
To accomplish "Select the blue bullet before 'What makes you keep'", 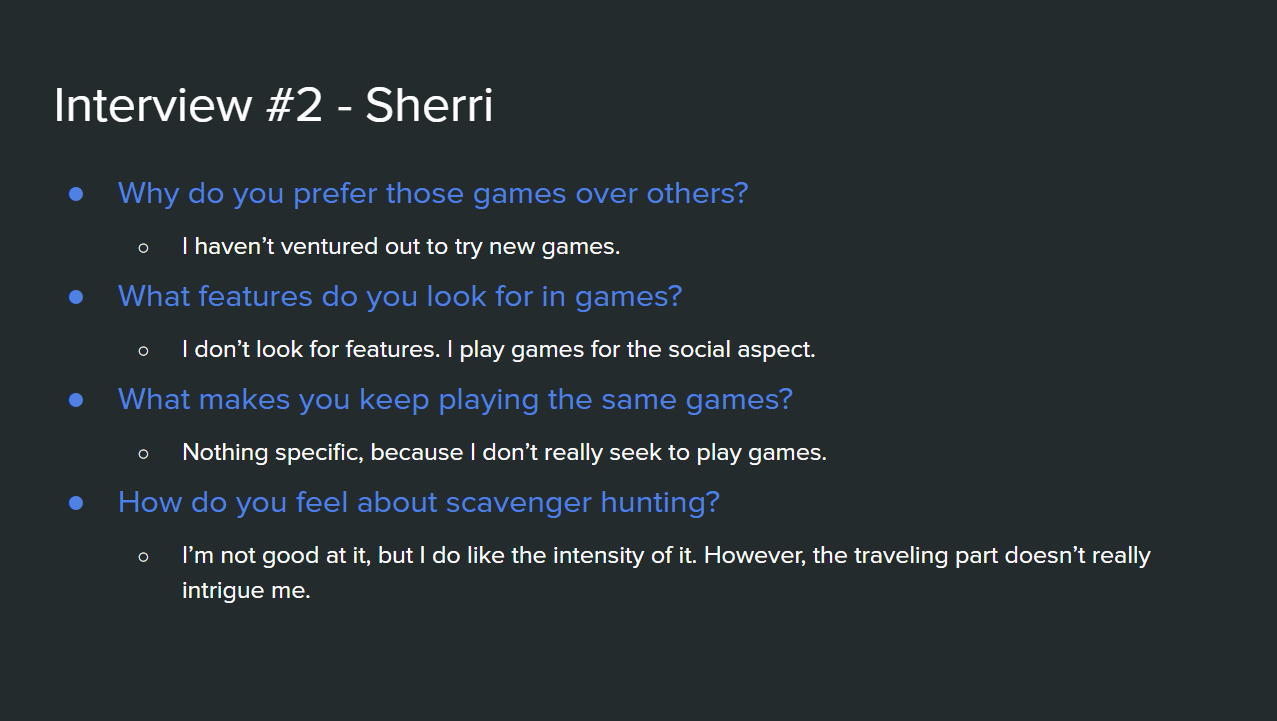I will pos(76,400).
